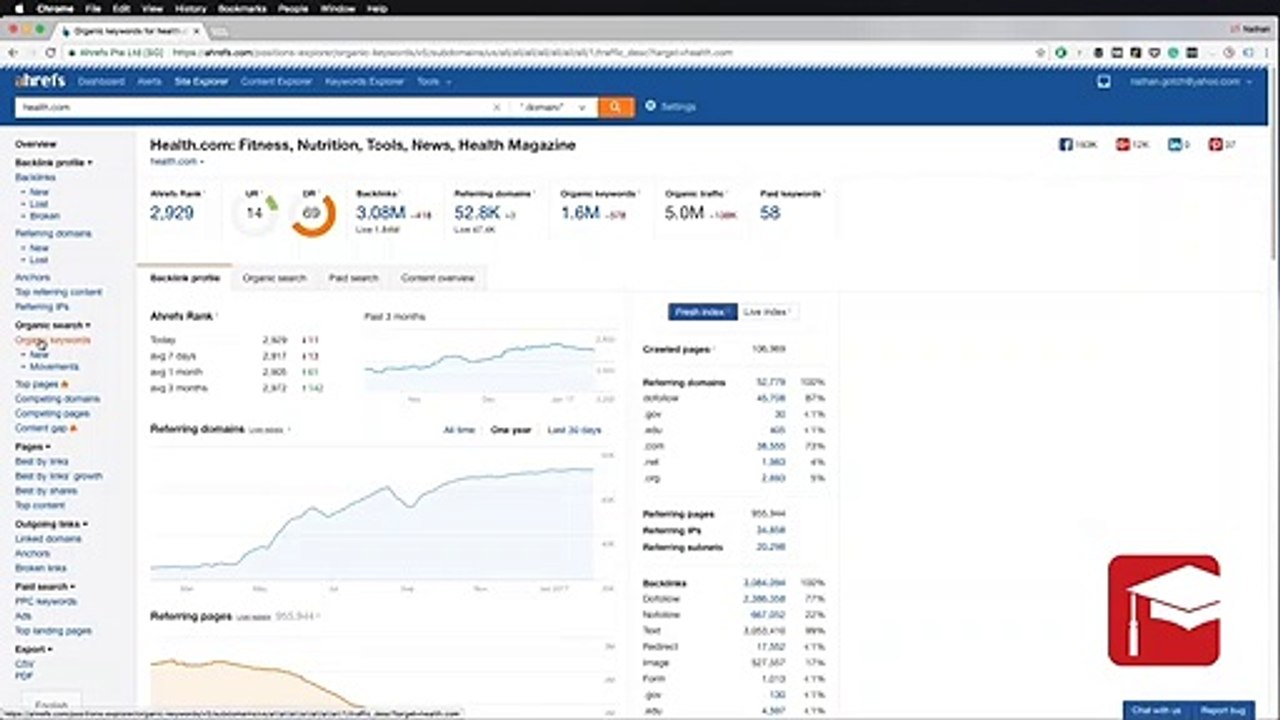Switch to Live index
1280x720 pixels.
click(767, 312)
